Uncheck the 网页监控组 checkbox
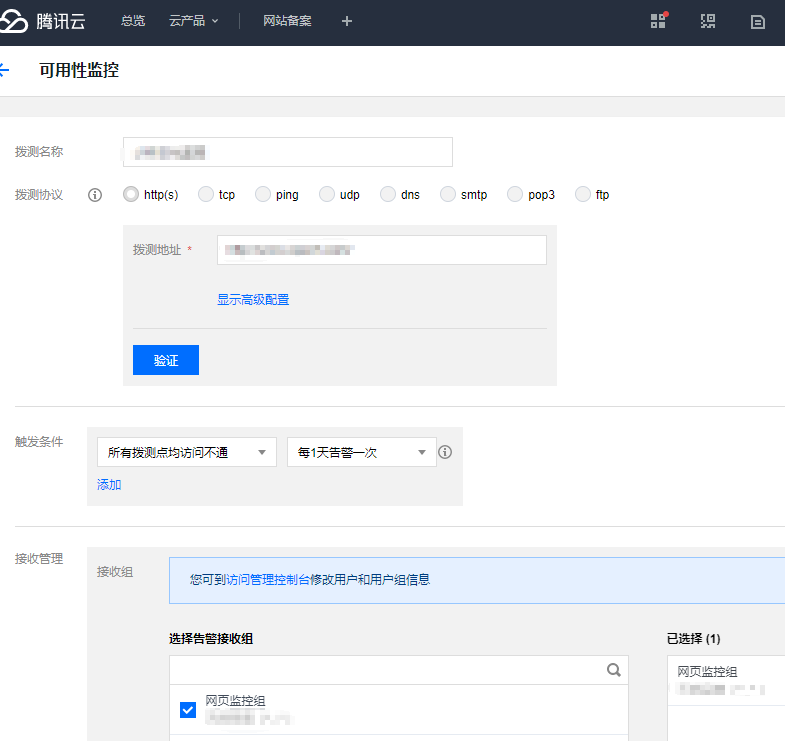 tap(187, 710)
